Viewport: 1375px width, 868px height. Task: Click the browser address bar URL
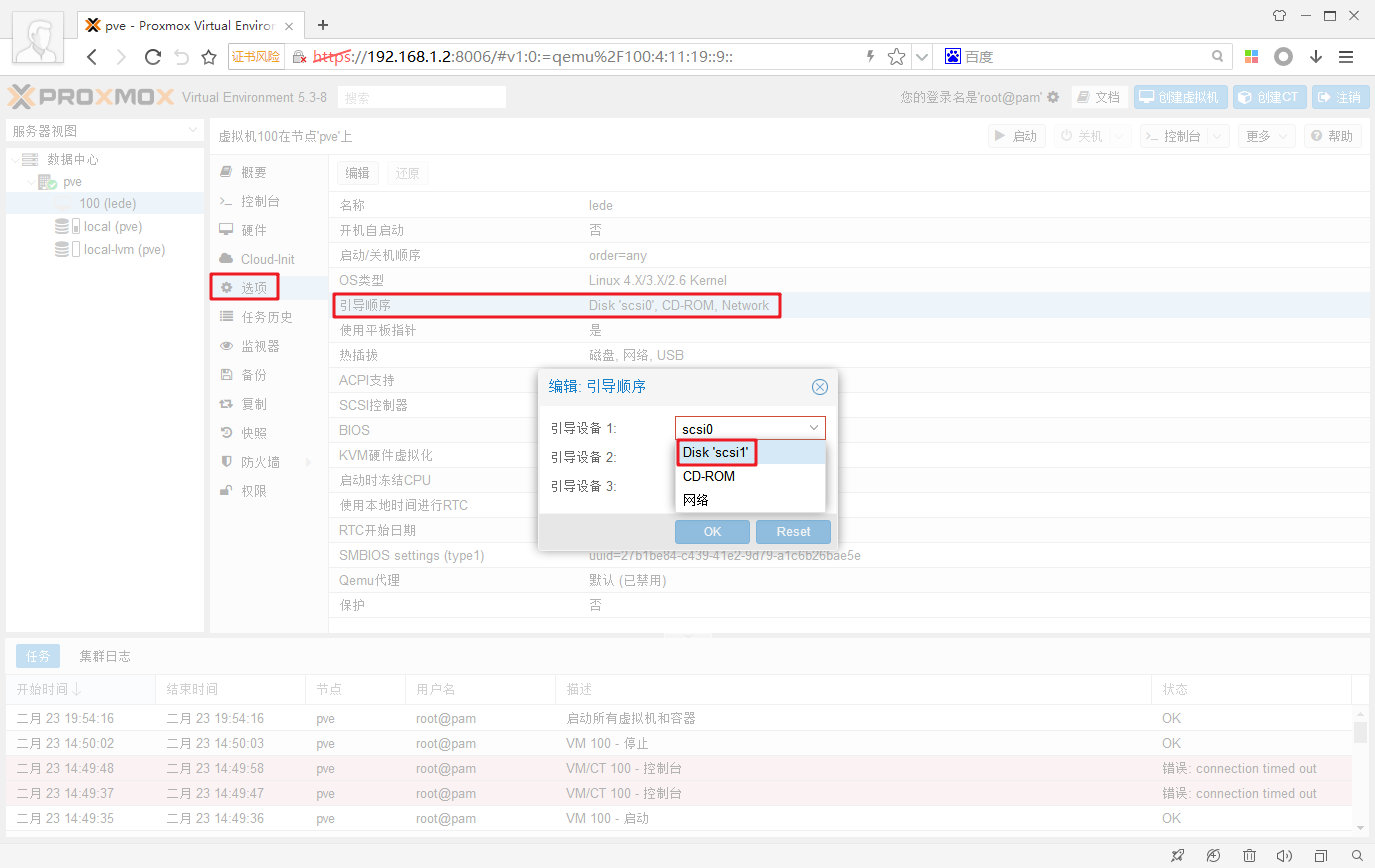click(523, 57)
